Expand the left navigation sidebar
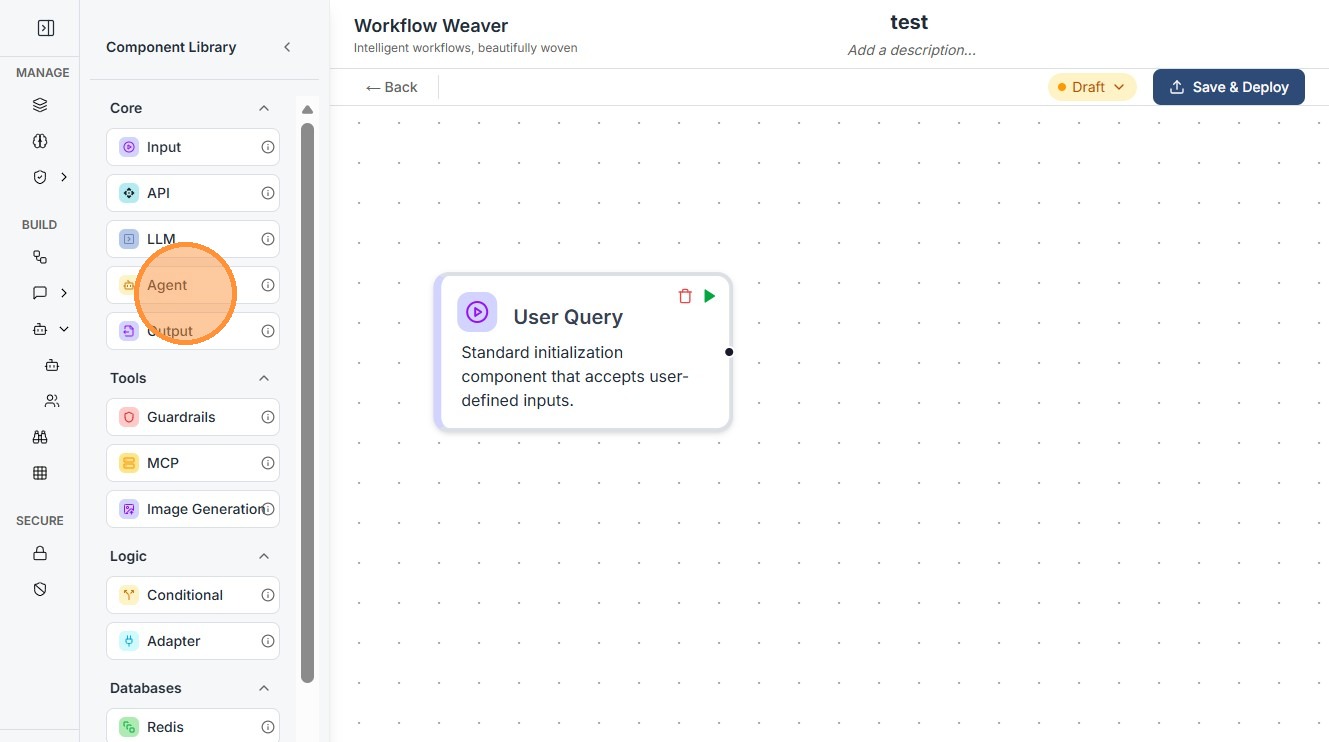This screenshot has width=1329, height=742. tap(46, 28)
